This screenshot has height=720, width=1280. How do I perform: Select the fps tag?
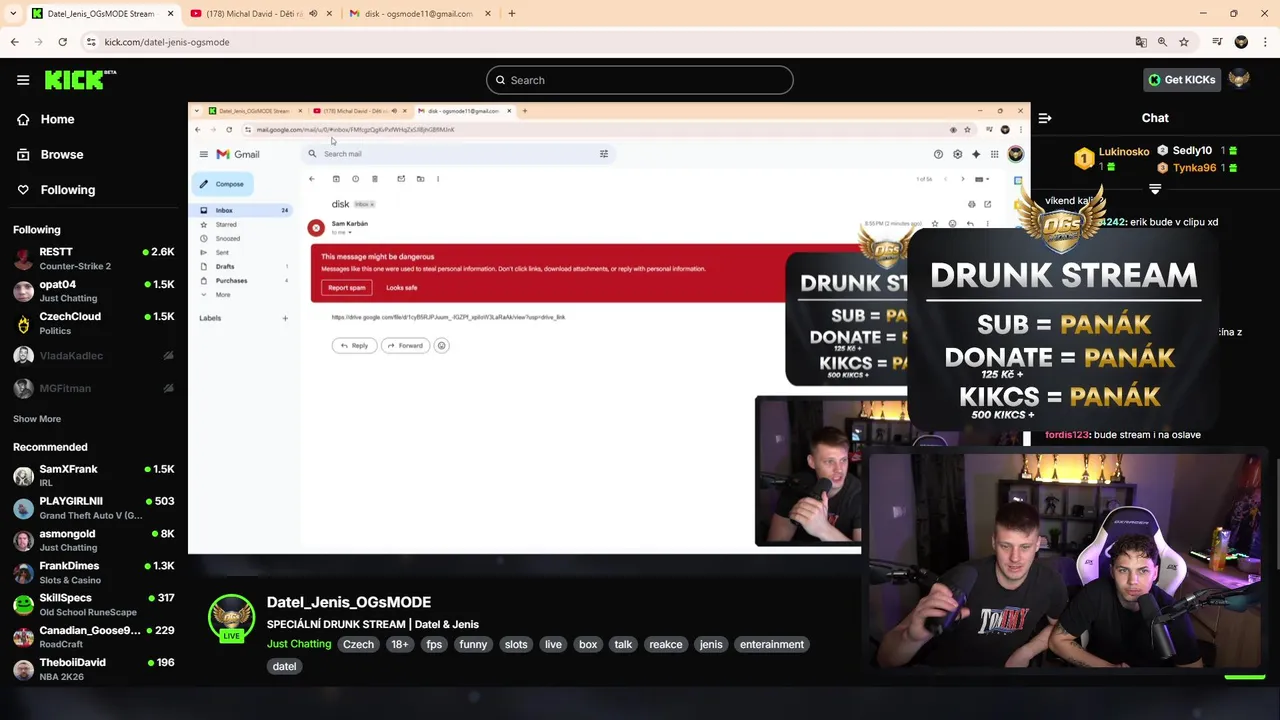point(434,644)
